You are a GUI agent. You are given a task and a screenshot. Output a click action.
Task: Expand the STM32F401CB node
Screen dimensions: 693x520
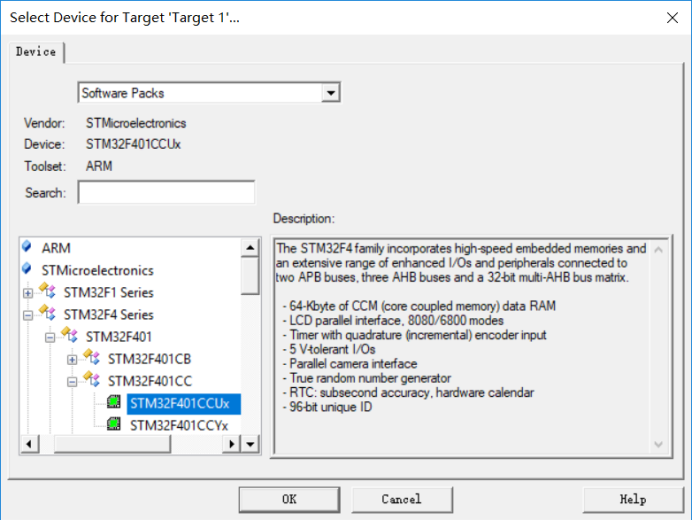72,360
